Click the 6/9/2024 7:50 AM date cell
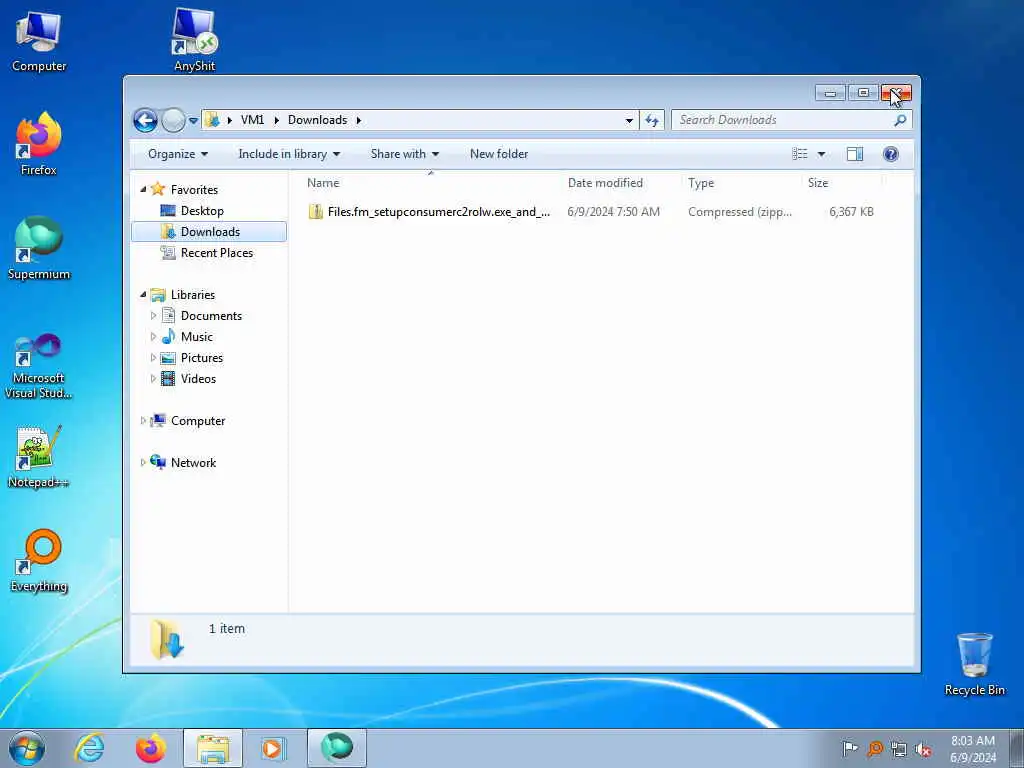This screenshot has width=1024, height=768. [x=613, y=212]
